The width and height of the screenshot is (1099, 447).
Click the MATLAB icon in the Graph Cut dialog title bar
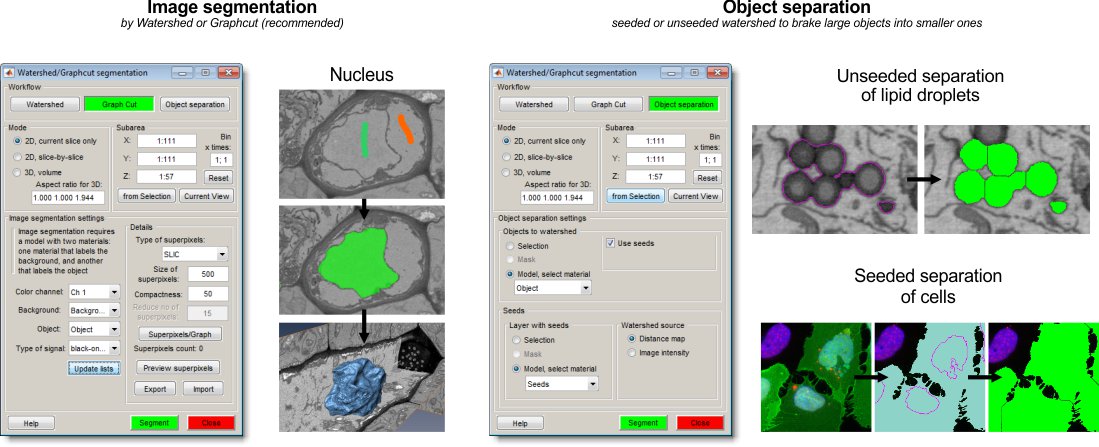pyautogui.click(x=12, y=73)
